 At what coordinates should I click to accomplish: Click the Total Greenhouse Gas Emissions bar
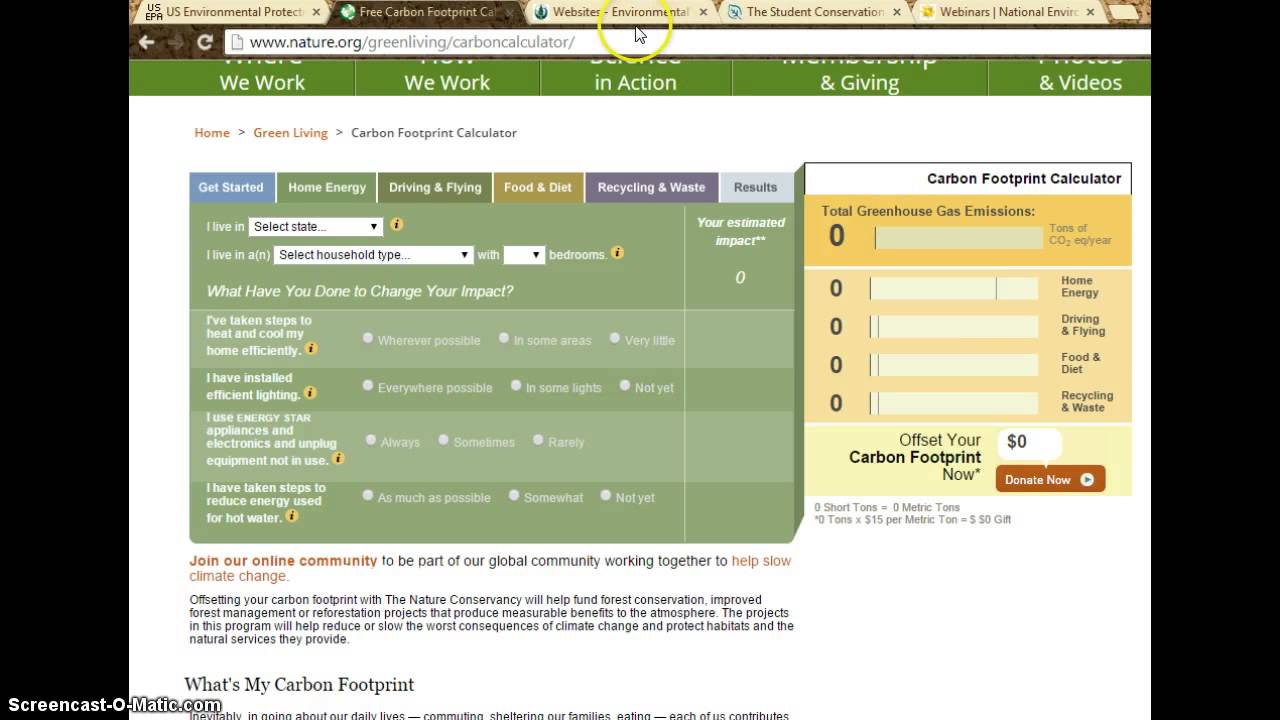point(959,237)
